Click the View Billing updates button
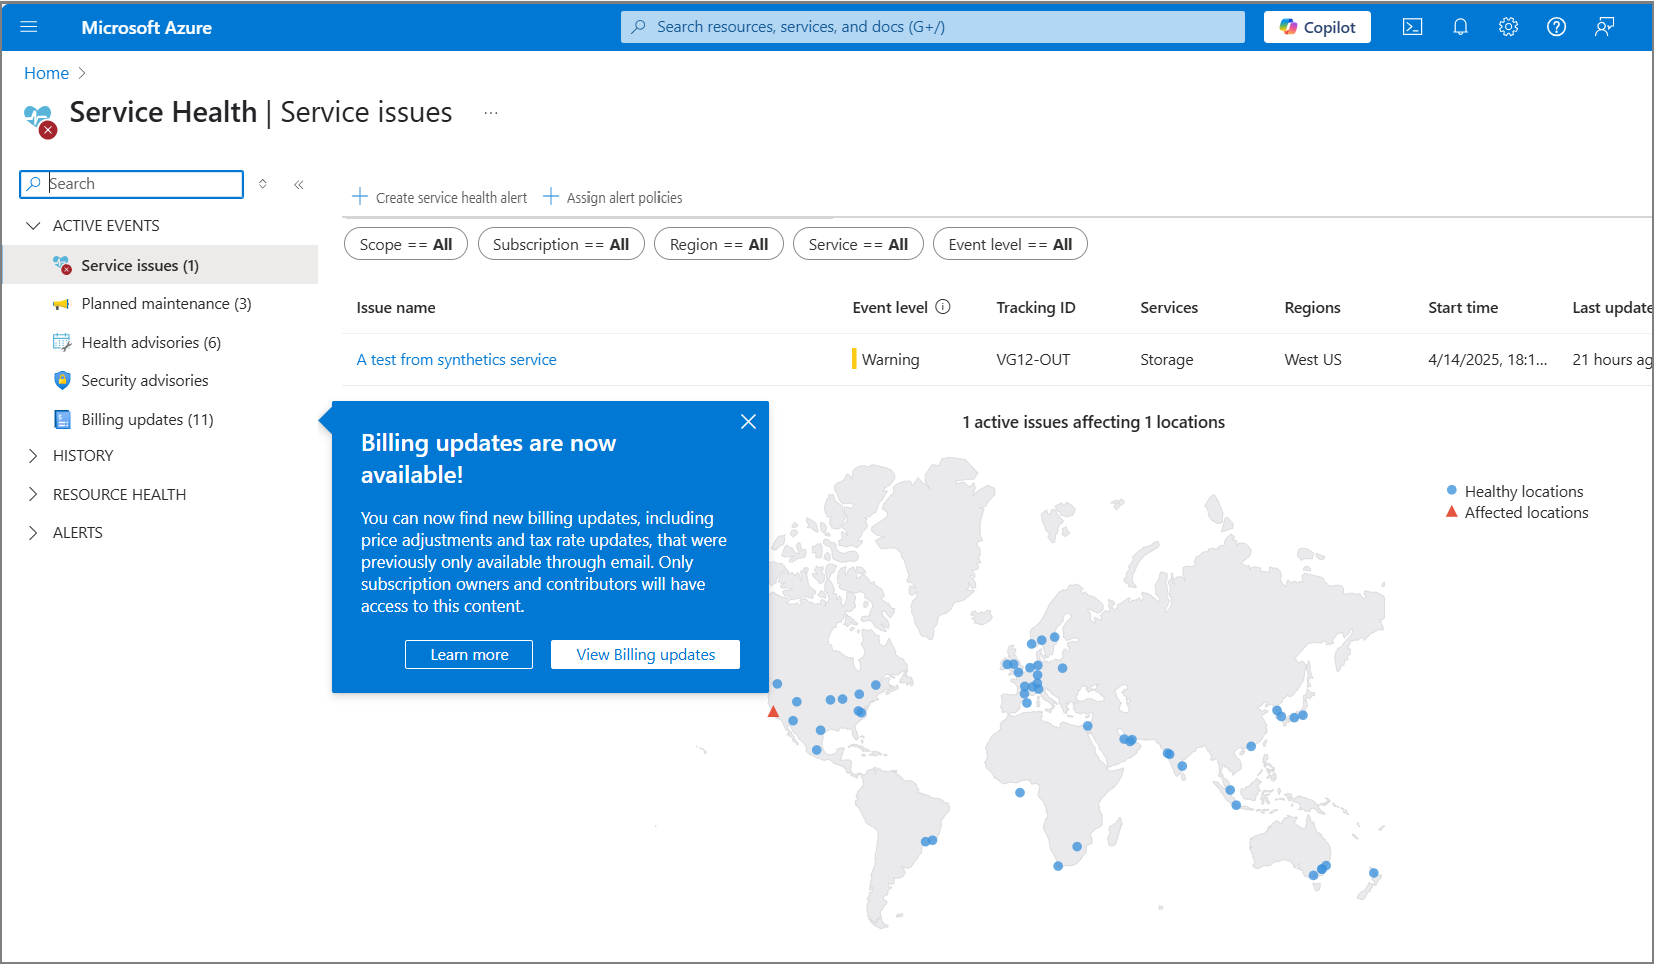1654x964 pixels. [645, 655]
